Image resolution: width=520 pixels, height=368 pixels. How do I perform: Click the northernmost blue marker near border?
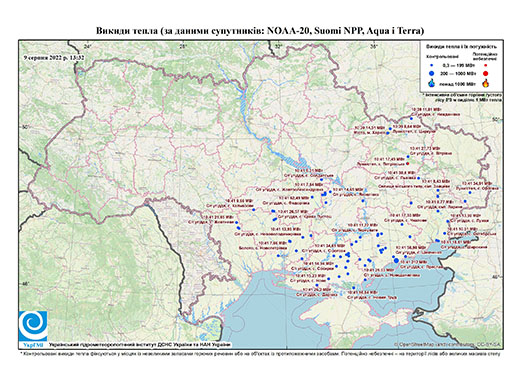tap(411, 118)
